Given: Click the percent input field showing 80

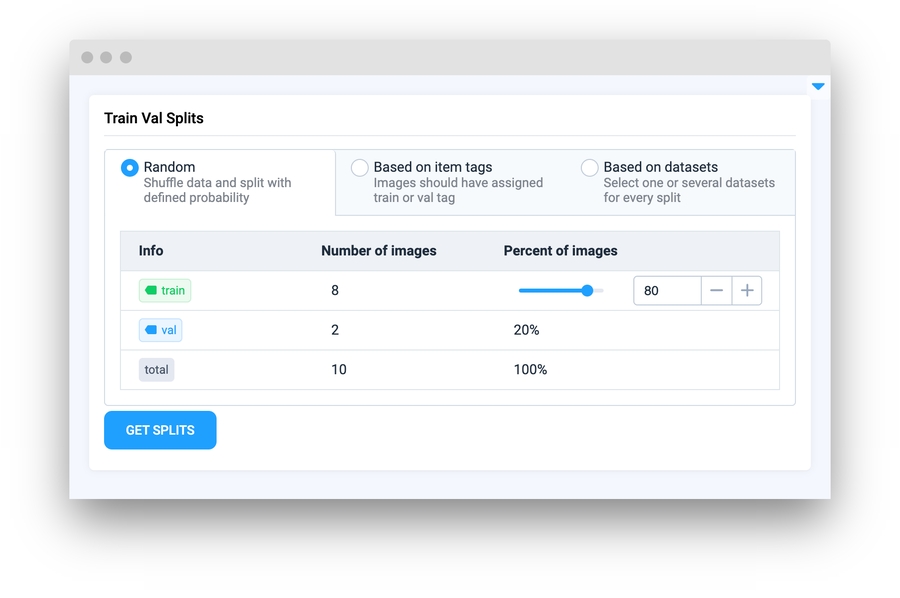Looking at the screenshot, I should pos(667,291).
